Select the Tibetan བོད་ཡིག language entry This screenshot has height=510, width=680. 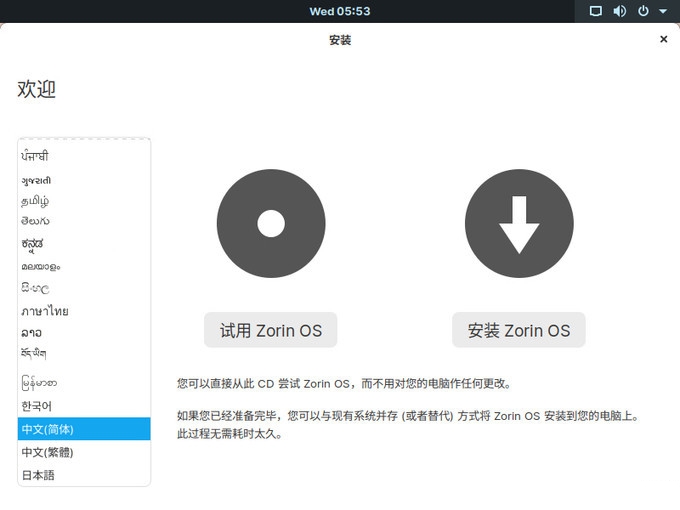84,353
